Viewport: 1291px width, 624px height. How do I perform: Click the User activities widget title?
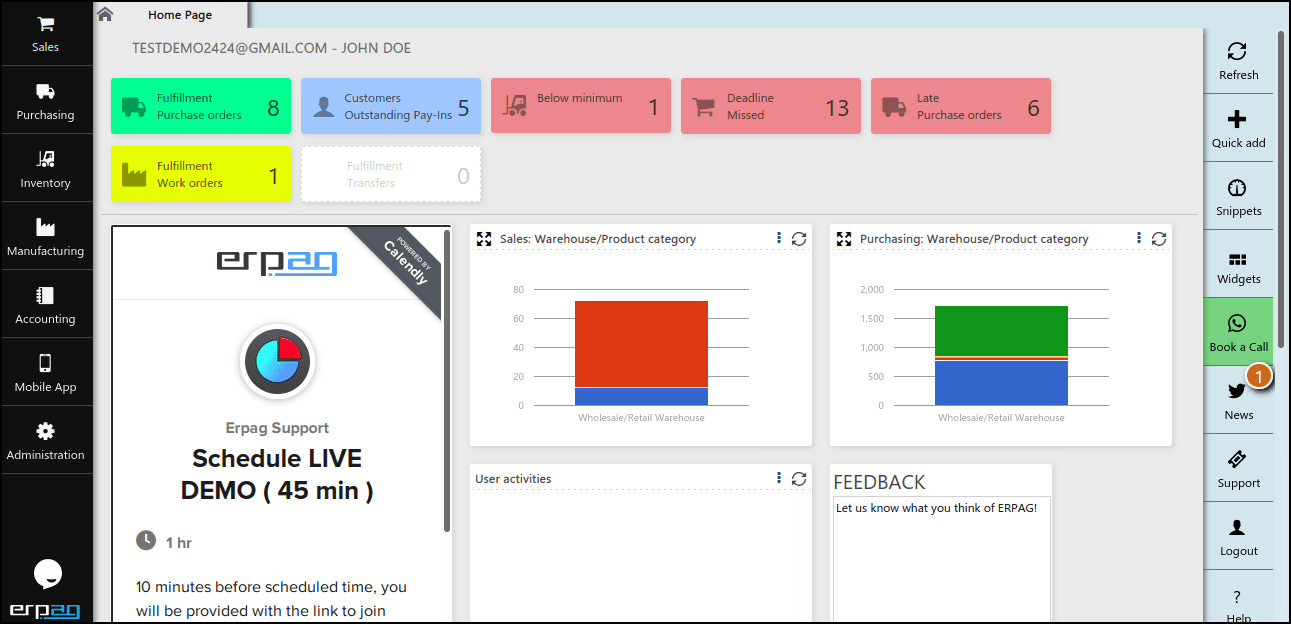[513, 479]
